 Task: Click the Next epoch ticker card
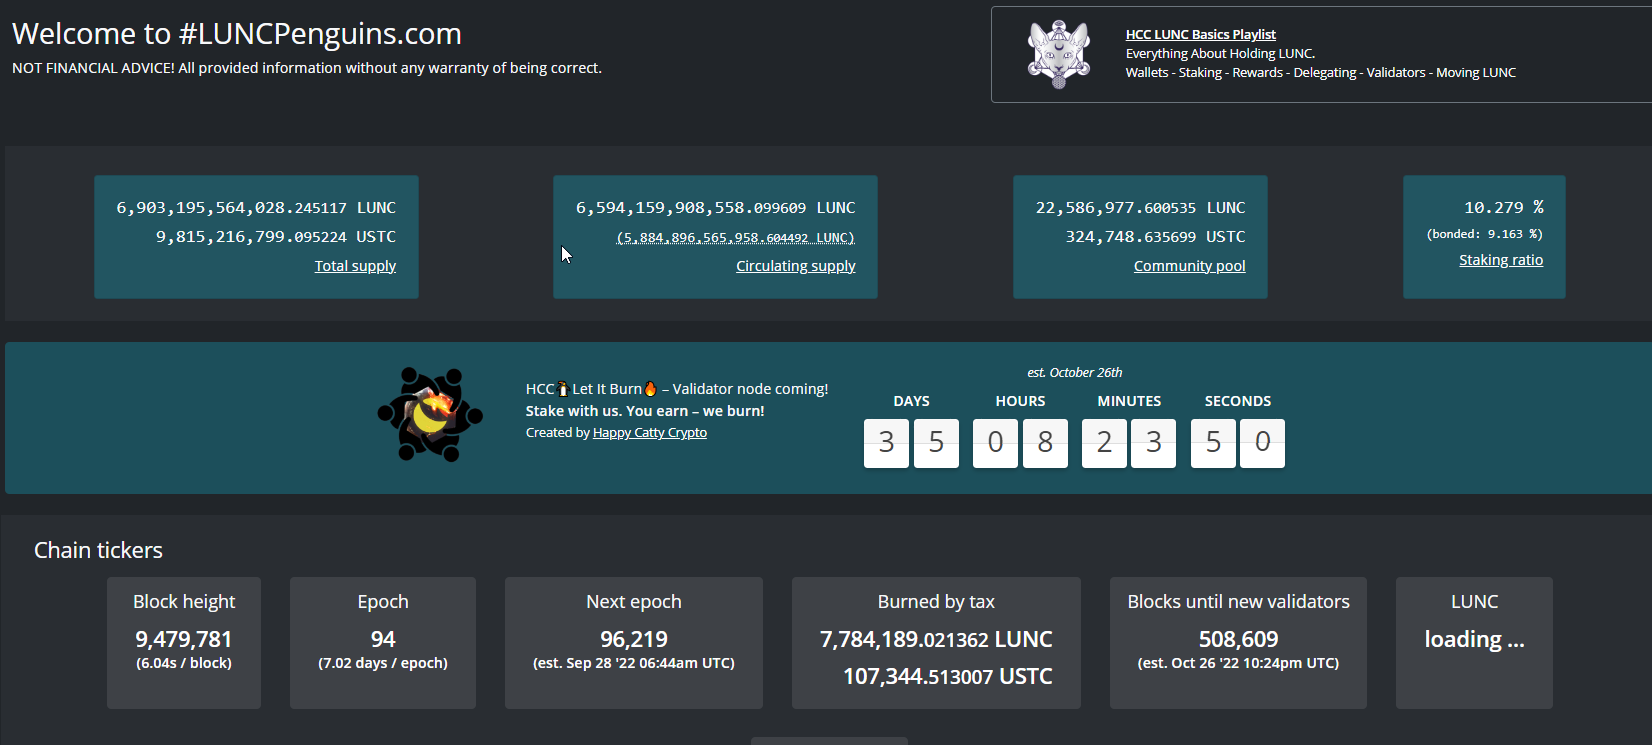(633, 642)
